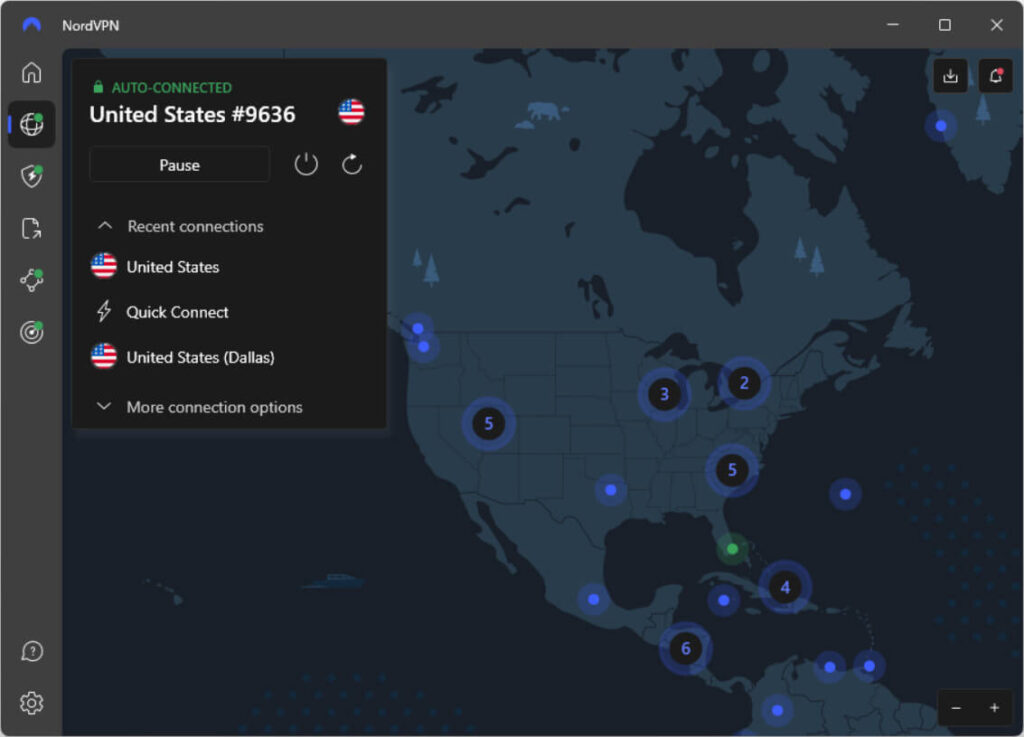
Task: Click the power disconnect icon
Action: click(306, 165)
